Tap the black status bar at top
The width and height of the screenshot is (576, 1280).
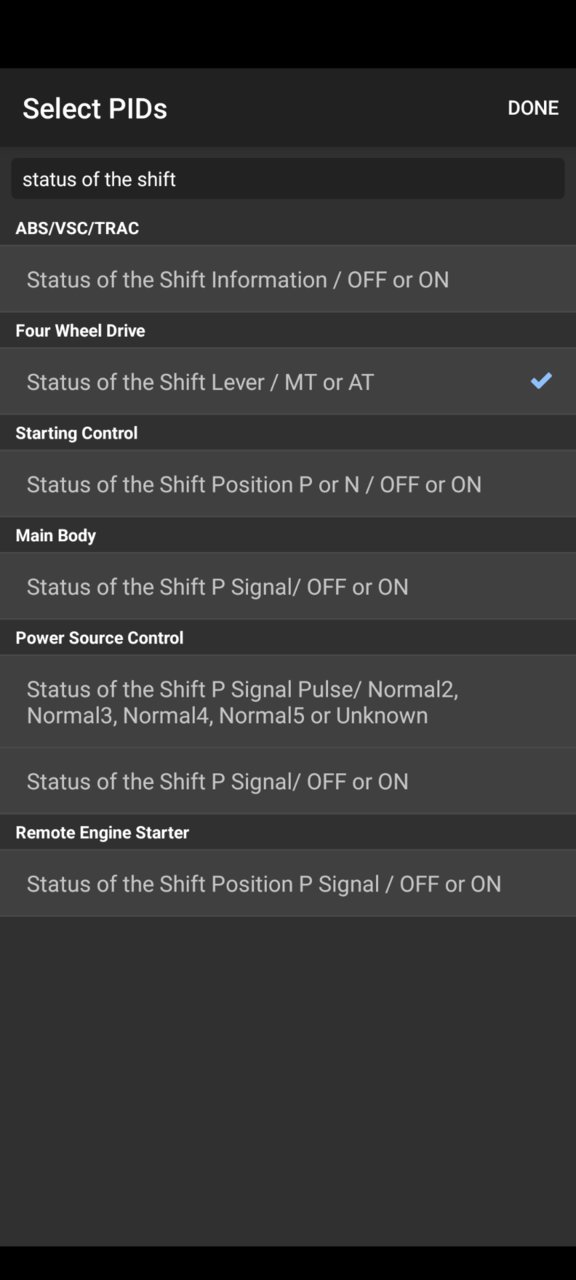pos(288,34)
